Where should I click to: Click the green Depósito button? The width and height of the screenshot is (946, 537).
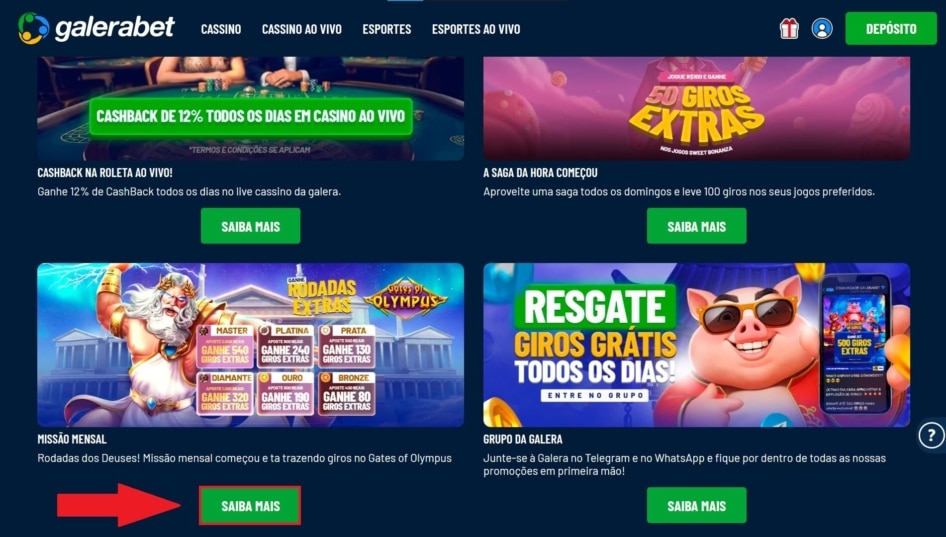coord(891,28)
